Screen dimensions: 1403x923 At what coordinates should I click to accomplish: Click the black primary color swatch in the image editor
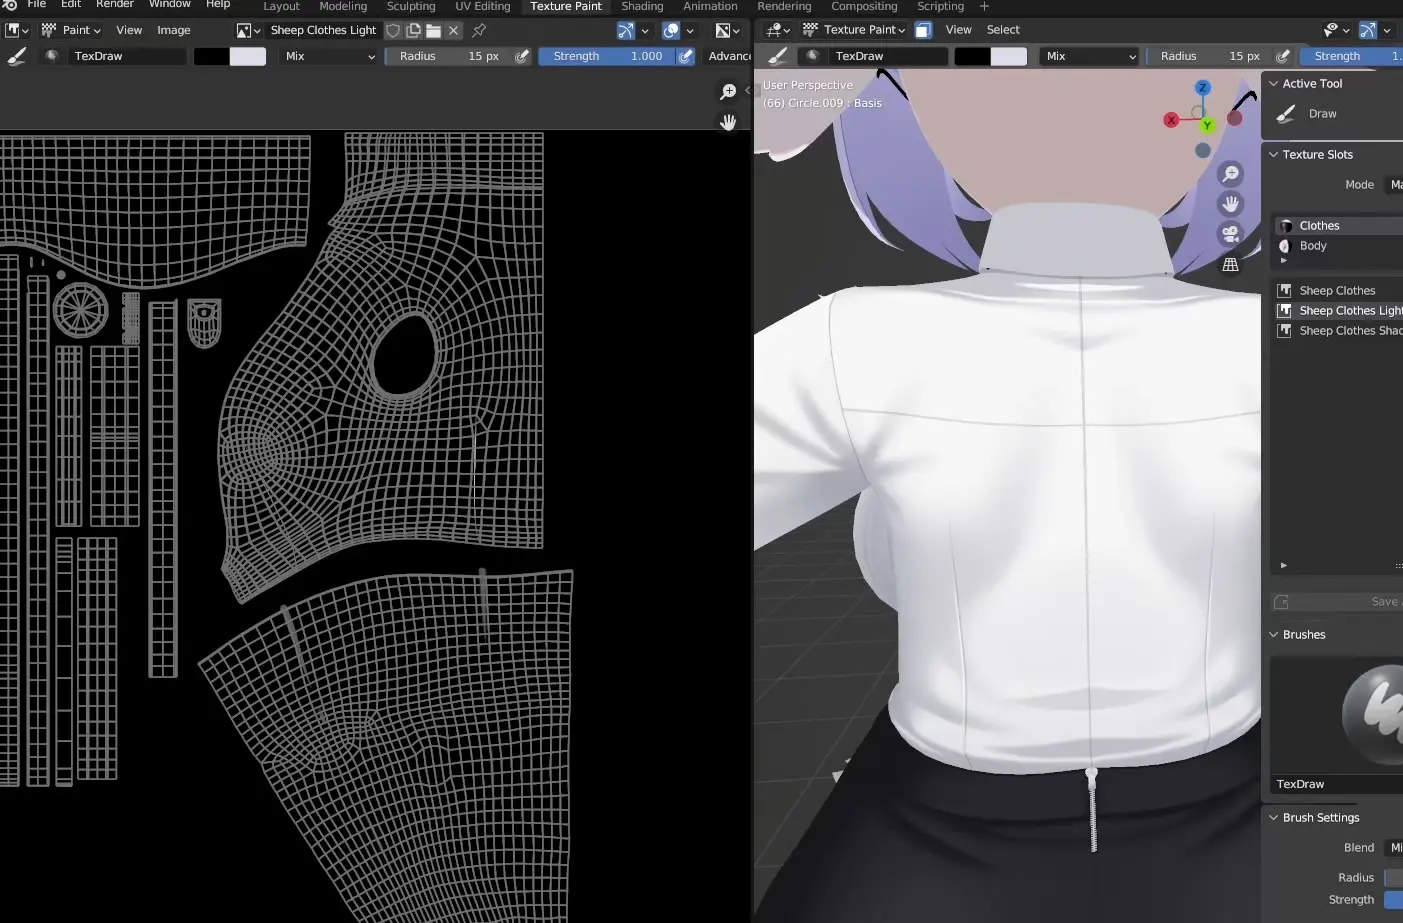pos(211,56)
